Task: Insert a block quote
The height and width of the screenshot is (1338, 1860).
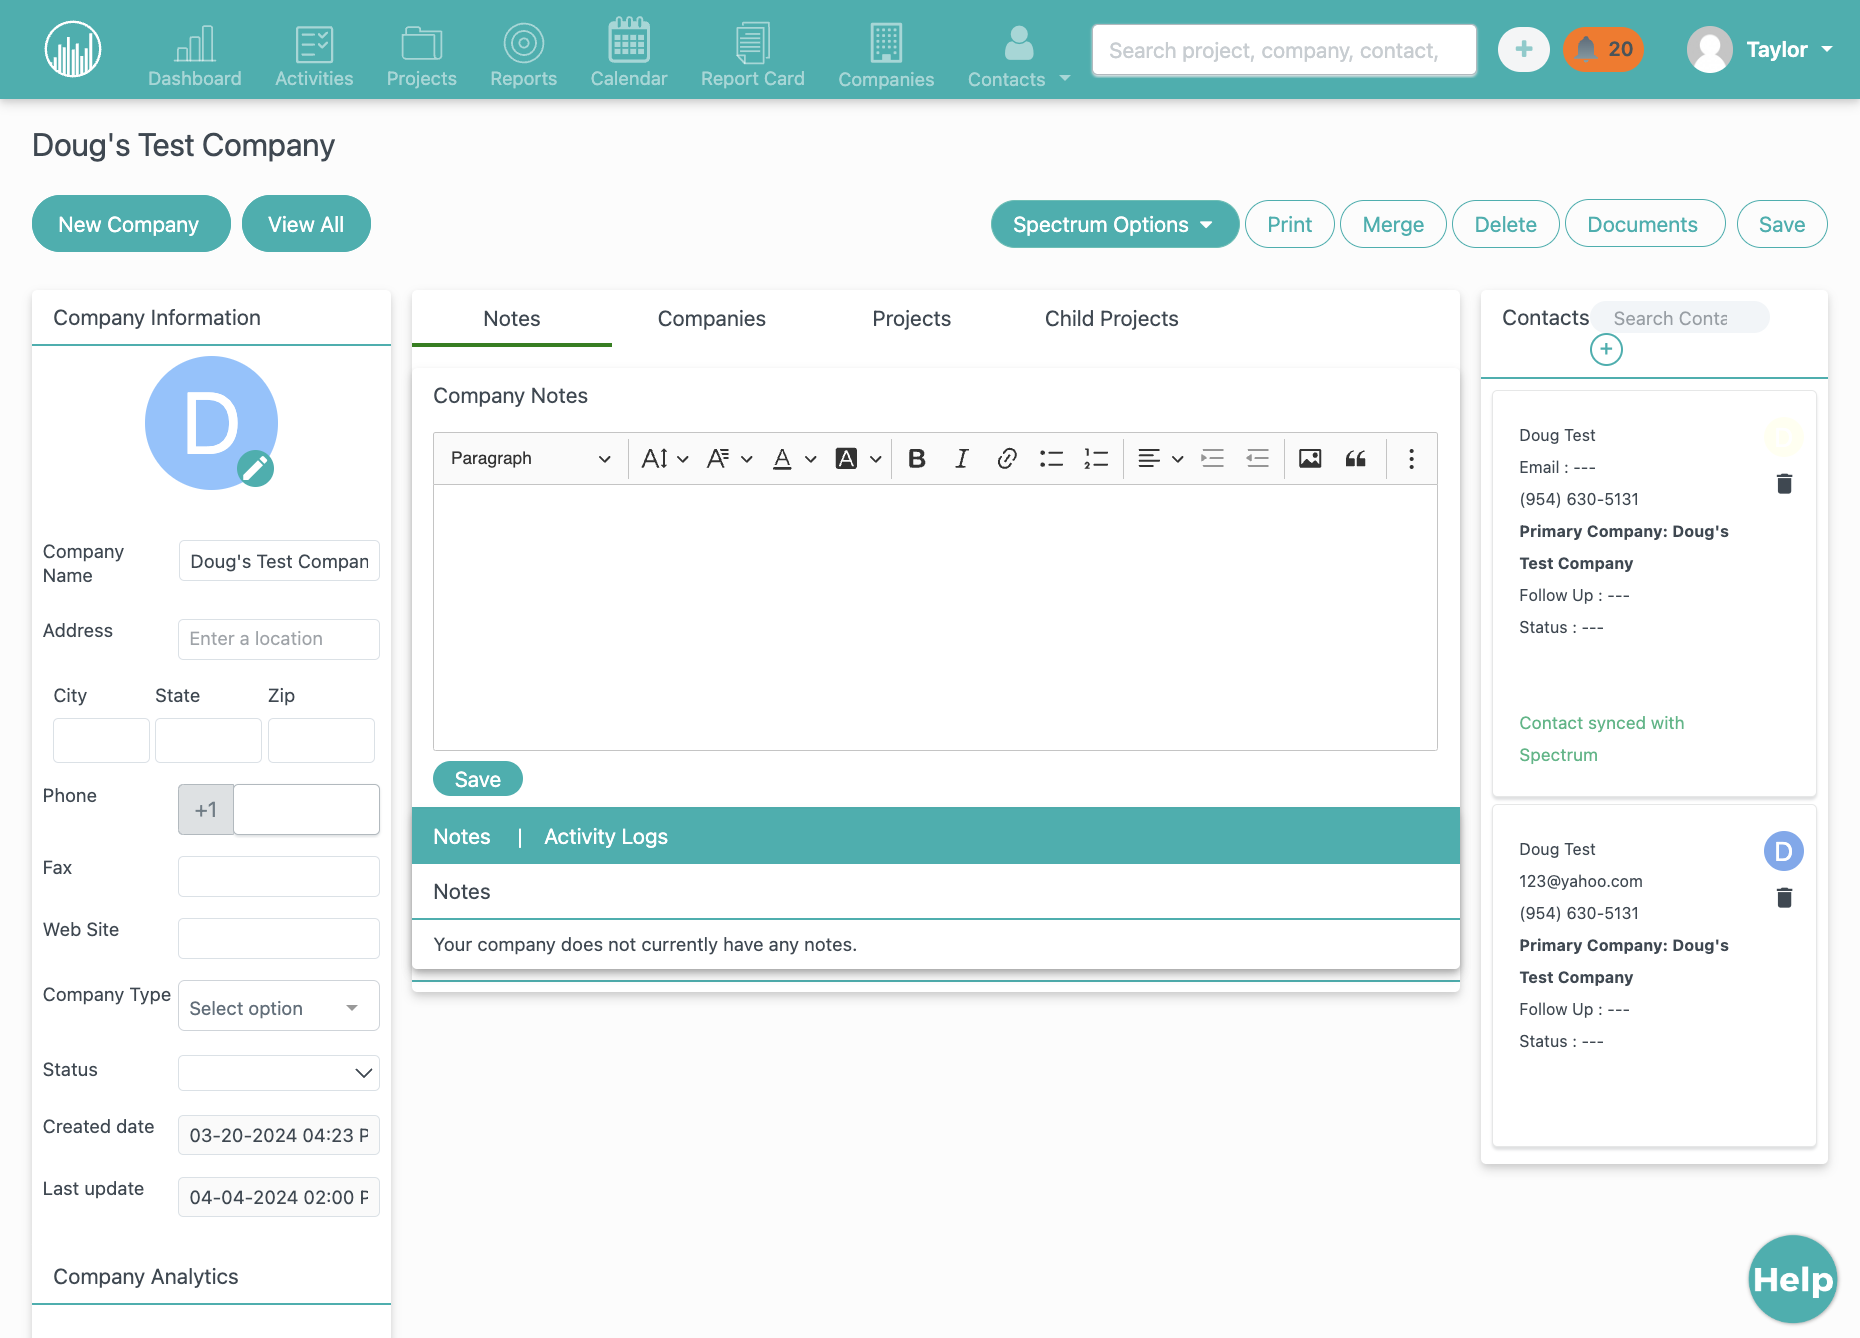Action: point(1355,458)
